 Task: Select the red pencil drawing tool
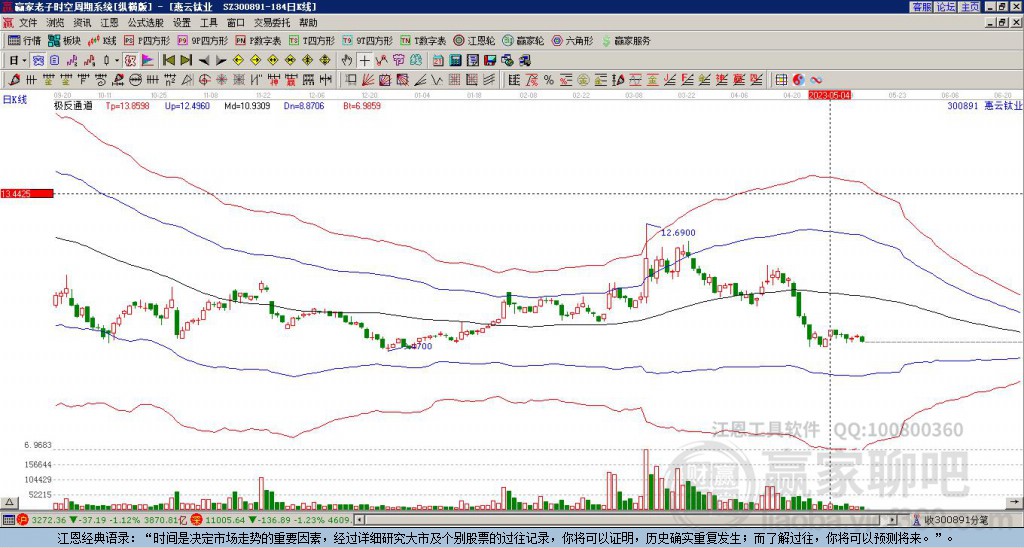tap(14, 80)
